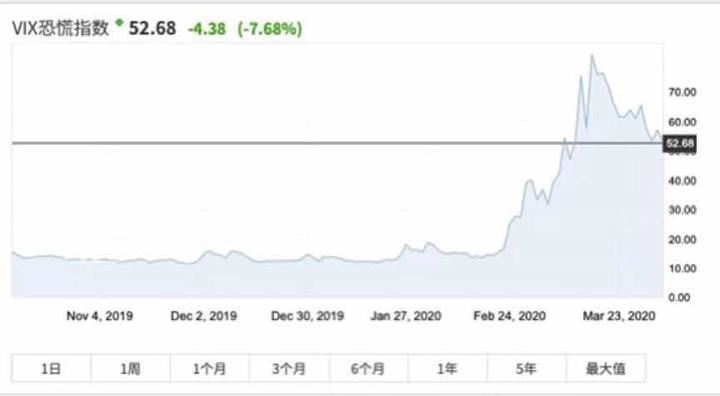Click the 52.68 current price label tag
Viewport: 720px width, 396px height.
680,143
